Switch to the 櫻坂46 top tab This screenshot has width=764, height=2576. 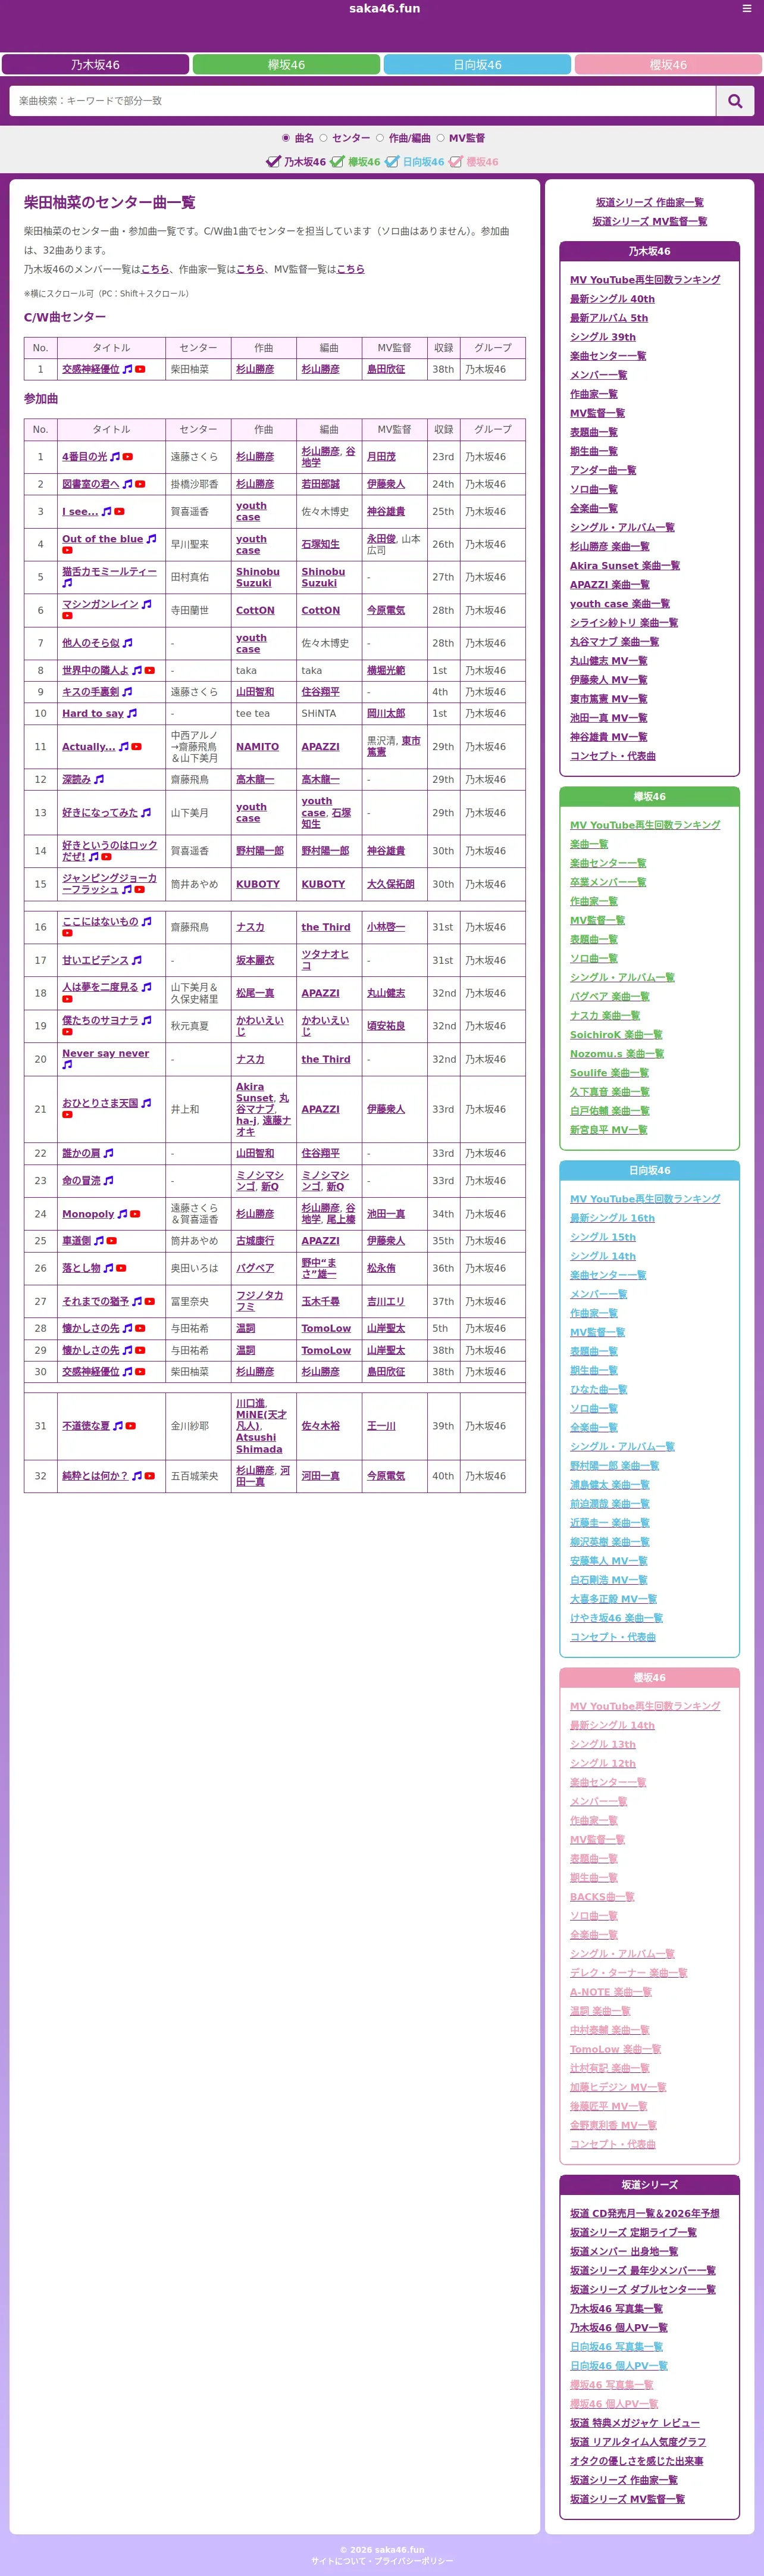(668, 65)
